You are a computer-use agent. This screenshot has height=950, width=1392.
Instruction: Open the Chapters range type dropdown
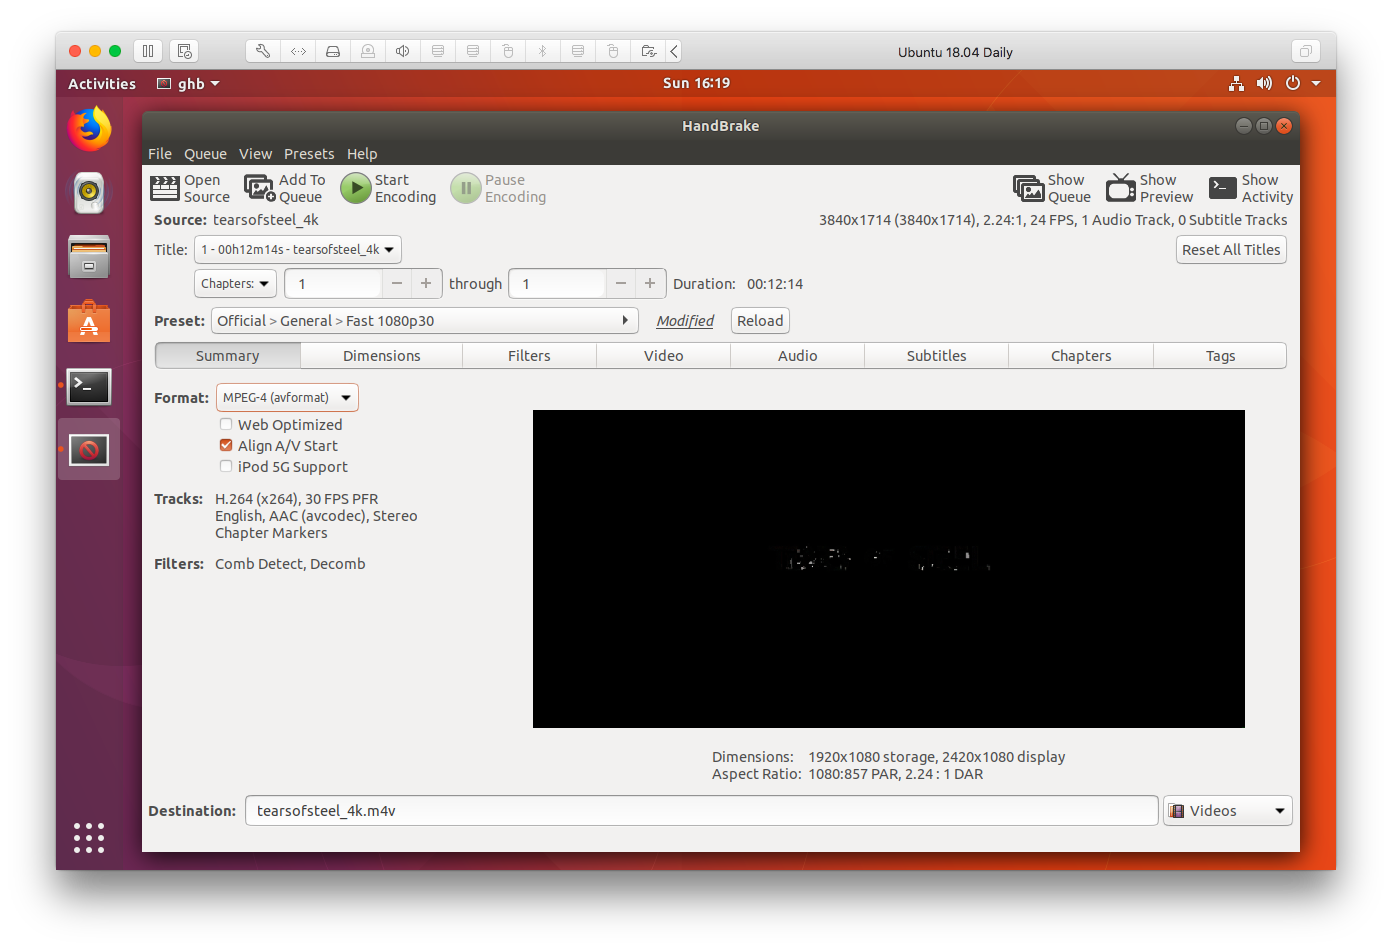[x=235, y=284]
